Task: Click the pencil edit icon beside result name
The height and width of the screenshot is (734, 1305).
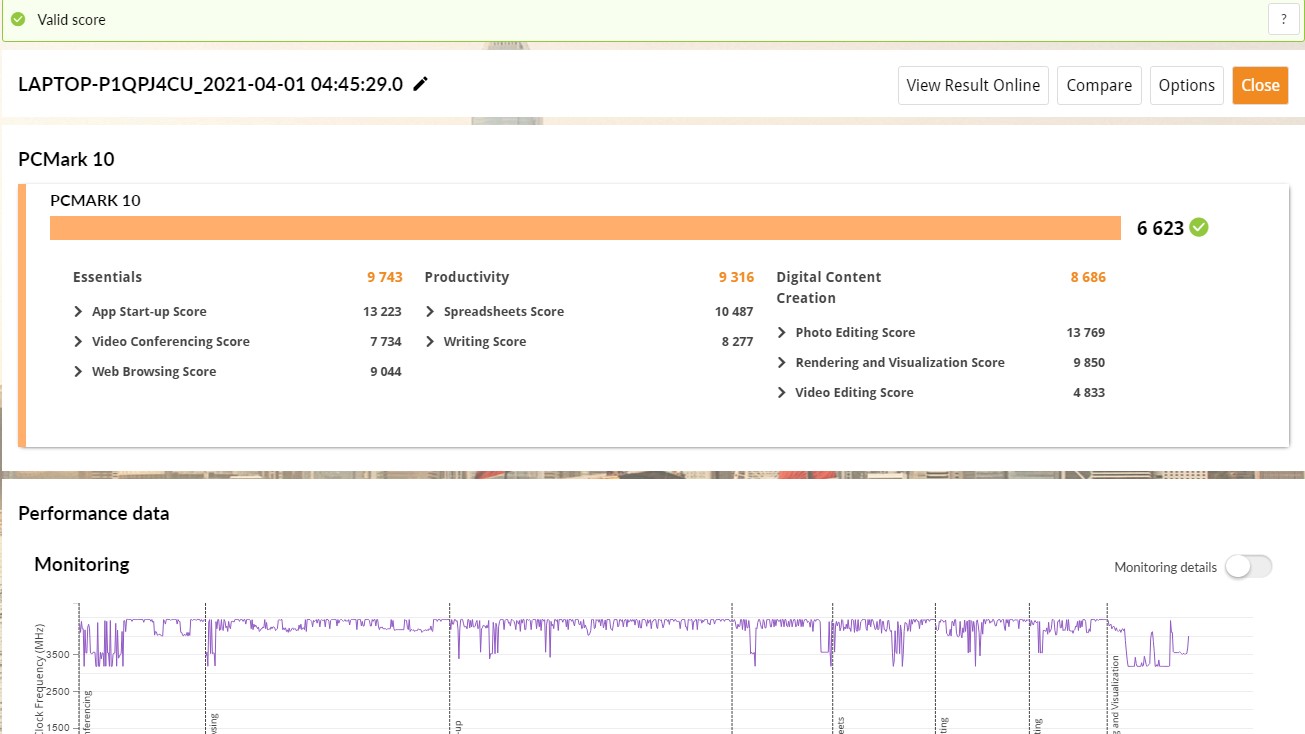Action: [x=421, y=84]
